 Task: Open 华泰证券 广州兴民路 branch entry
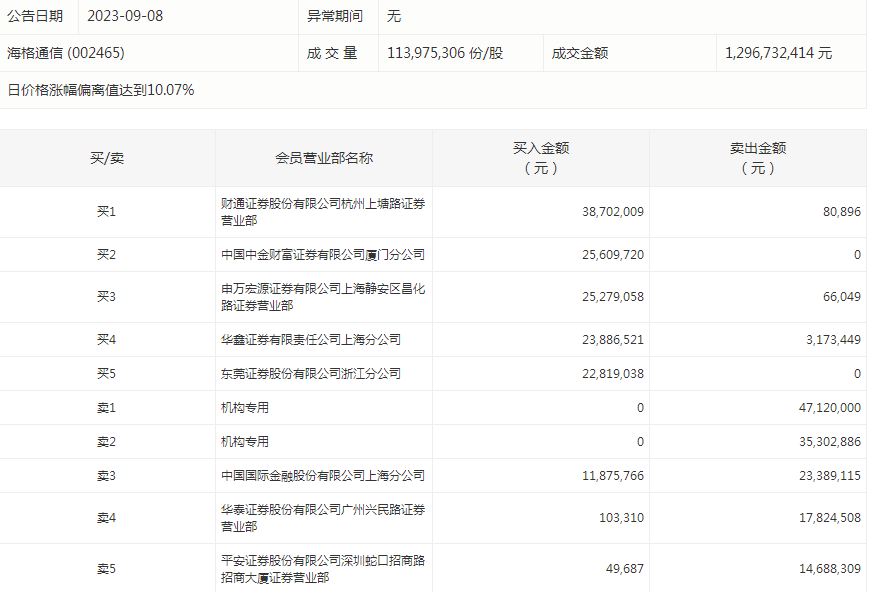(323, 518)
